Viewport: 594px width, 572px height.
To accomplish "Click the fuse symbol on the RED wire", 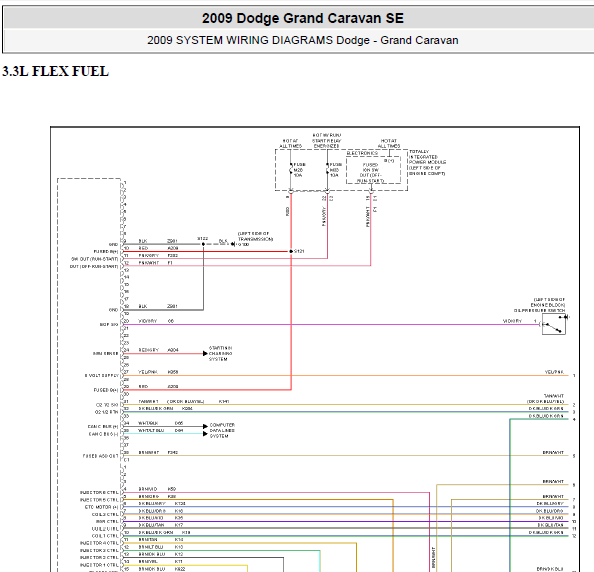I will click(x=291, y=170).
